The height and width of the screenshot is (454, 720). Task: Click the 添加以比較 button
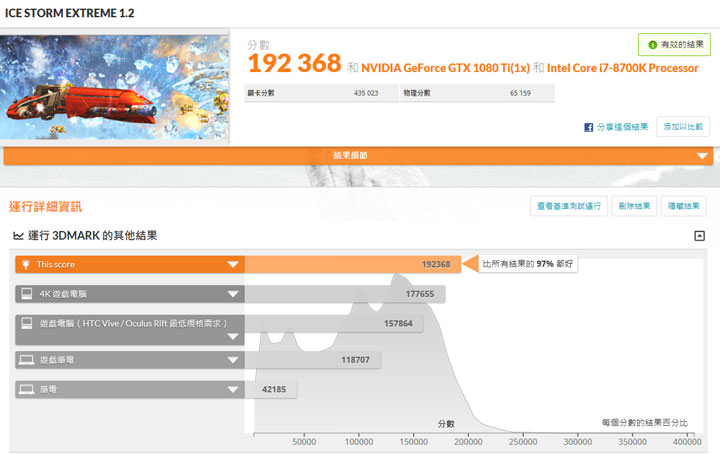pyautogui.click(x=680, y=127)
